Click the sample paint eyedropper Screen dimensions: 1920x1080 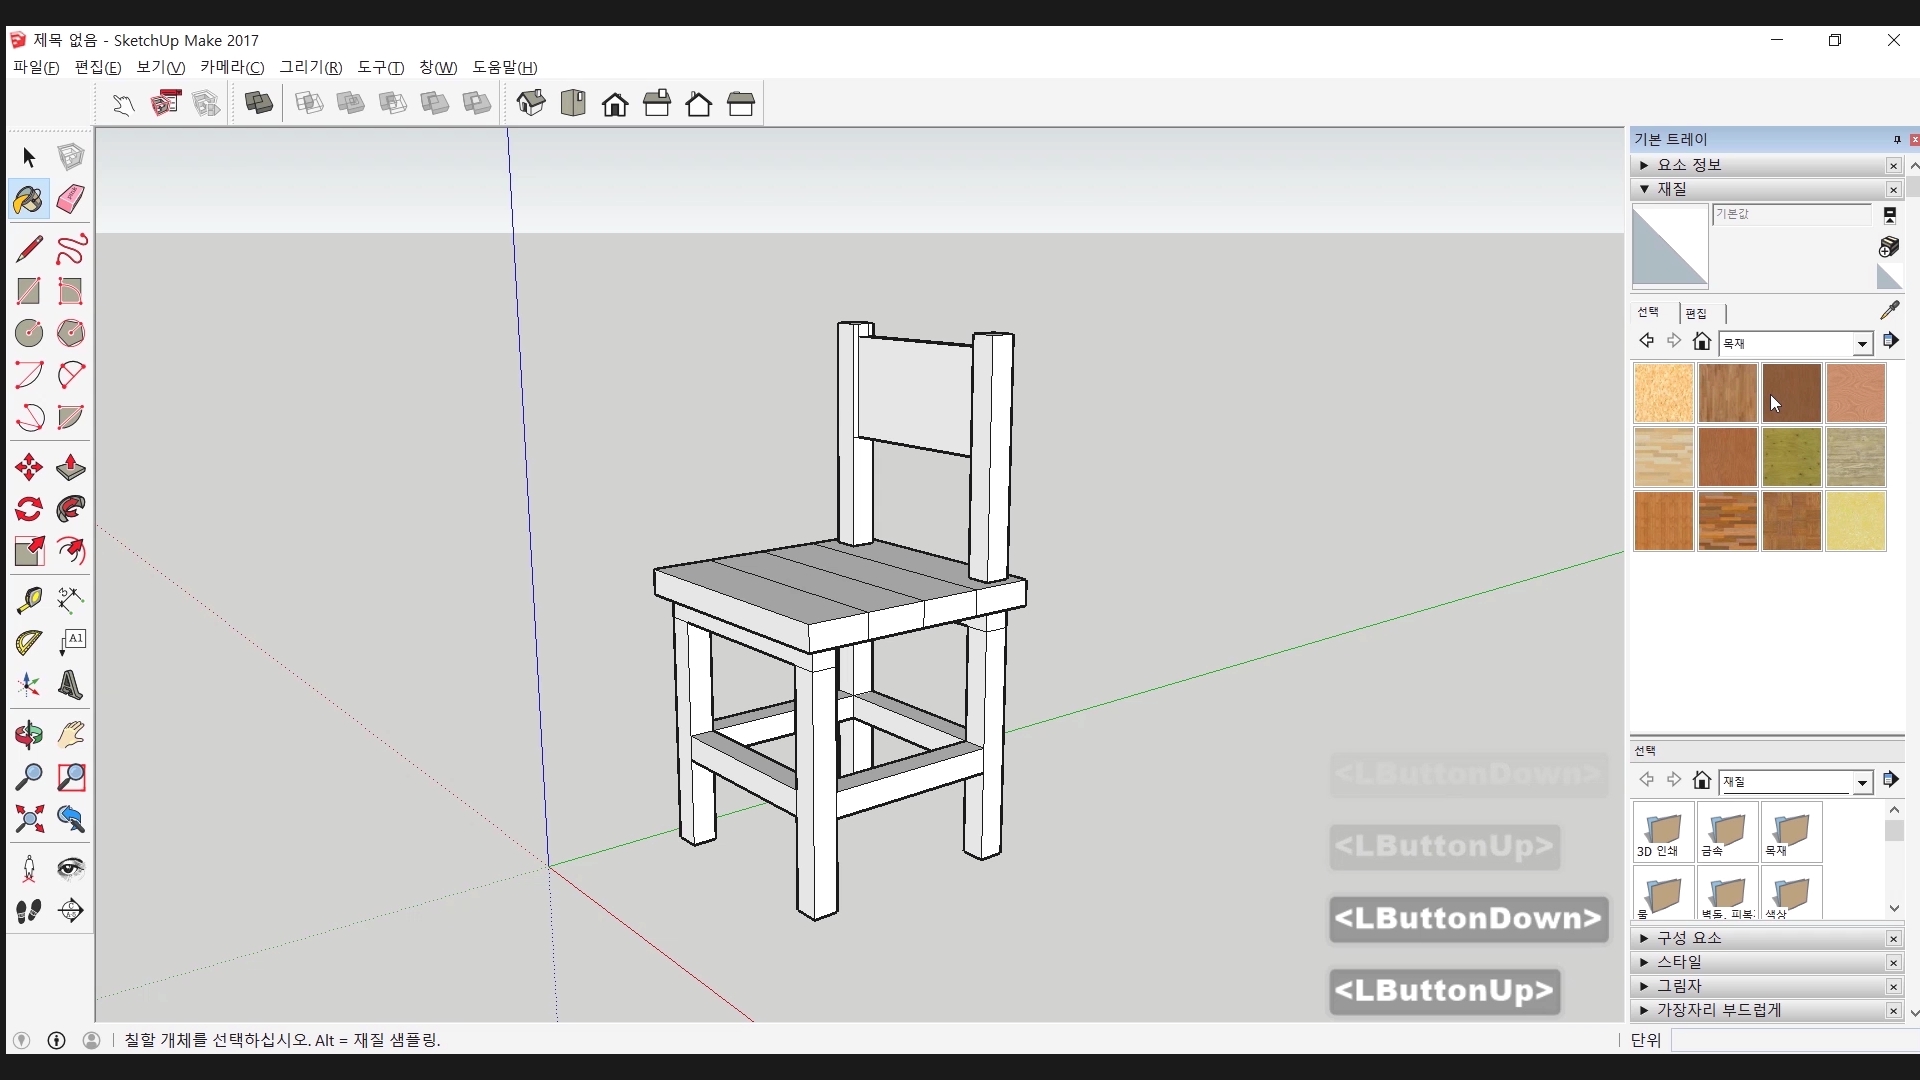pos(1889,311)
